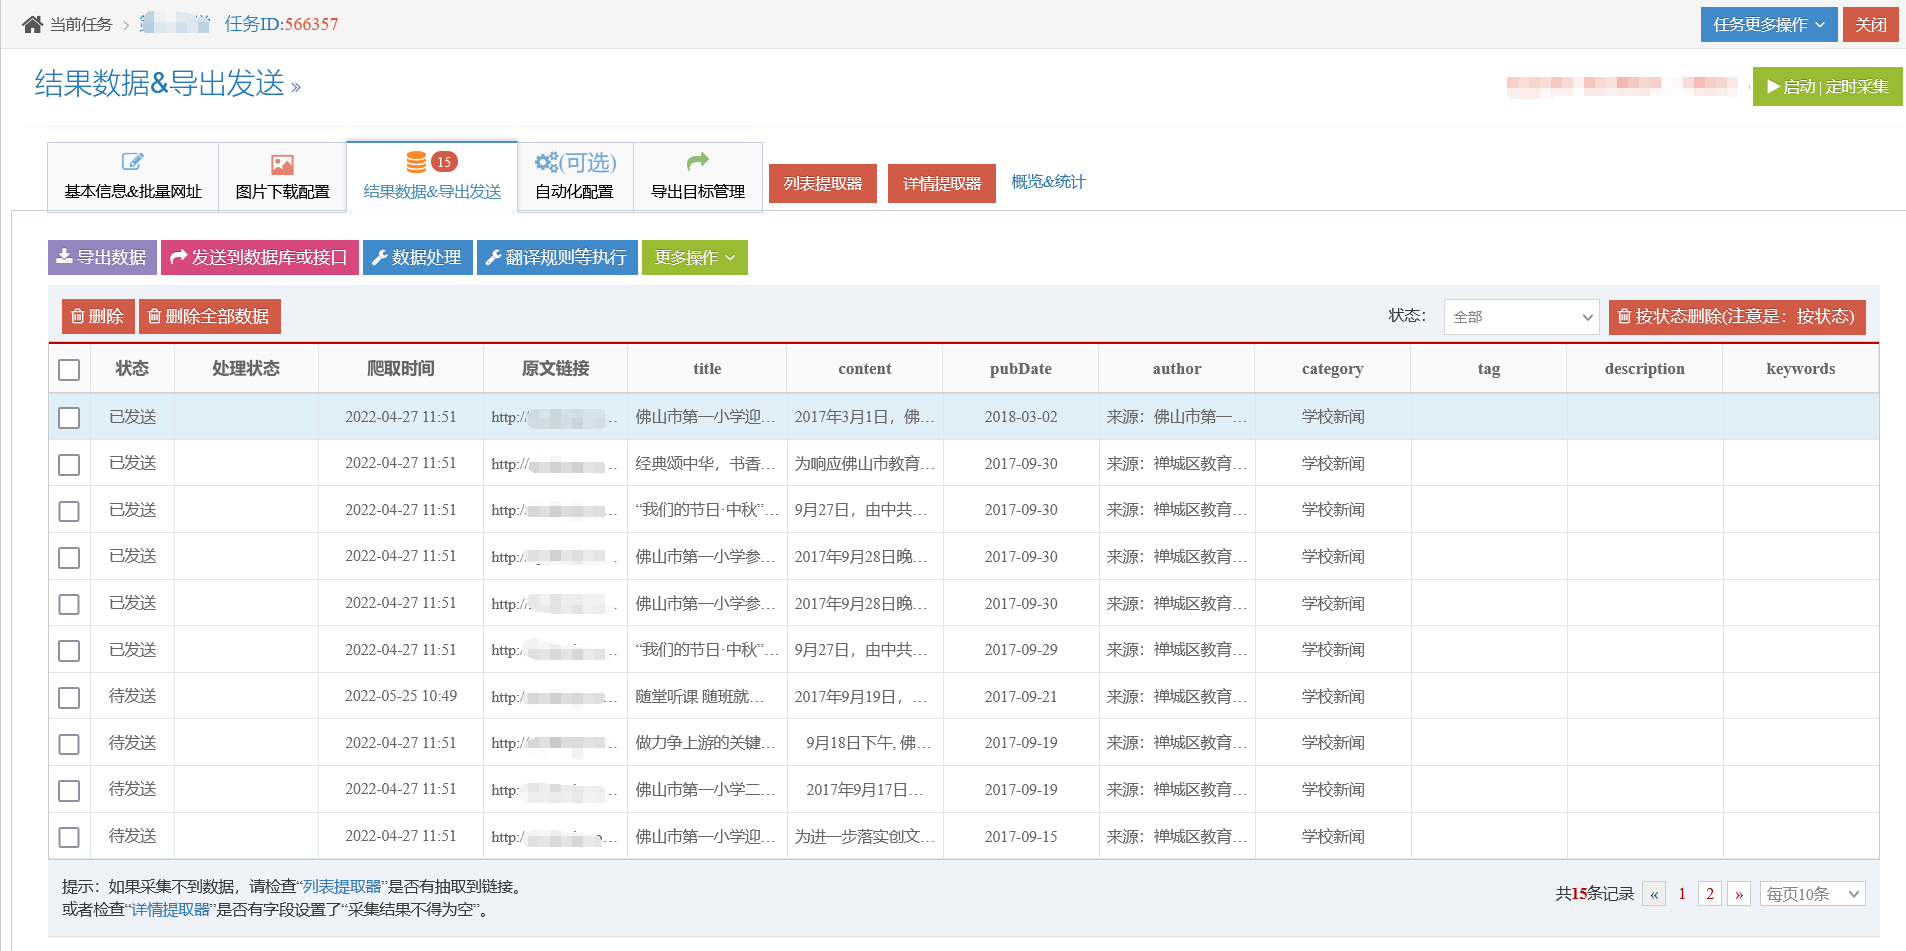This screenshot has width=1906, height=951.
Task: Open the 自动化配置 tab
Action: (x=575, y=177)
